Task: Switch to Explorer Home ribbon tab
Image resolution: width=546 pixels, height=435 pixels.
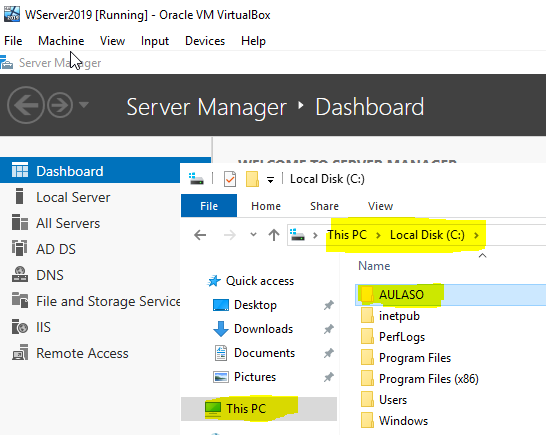Action: (266, 206)
